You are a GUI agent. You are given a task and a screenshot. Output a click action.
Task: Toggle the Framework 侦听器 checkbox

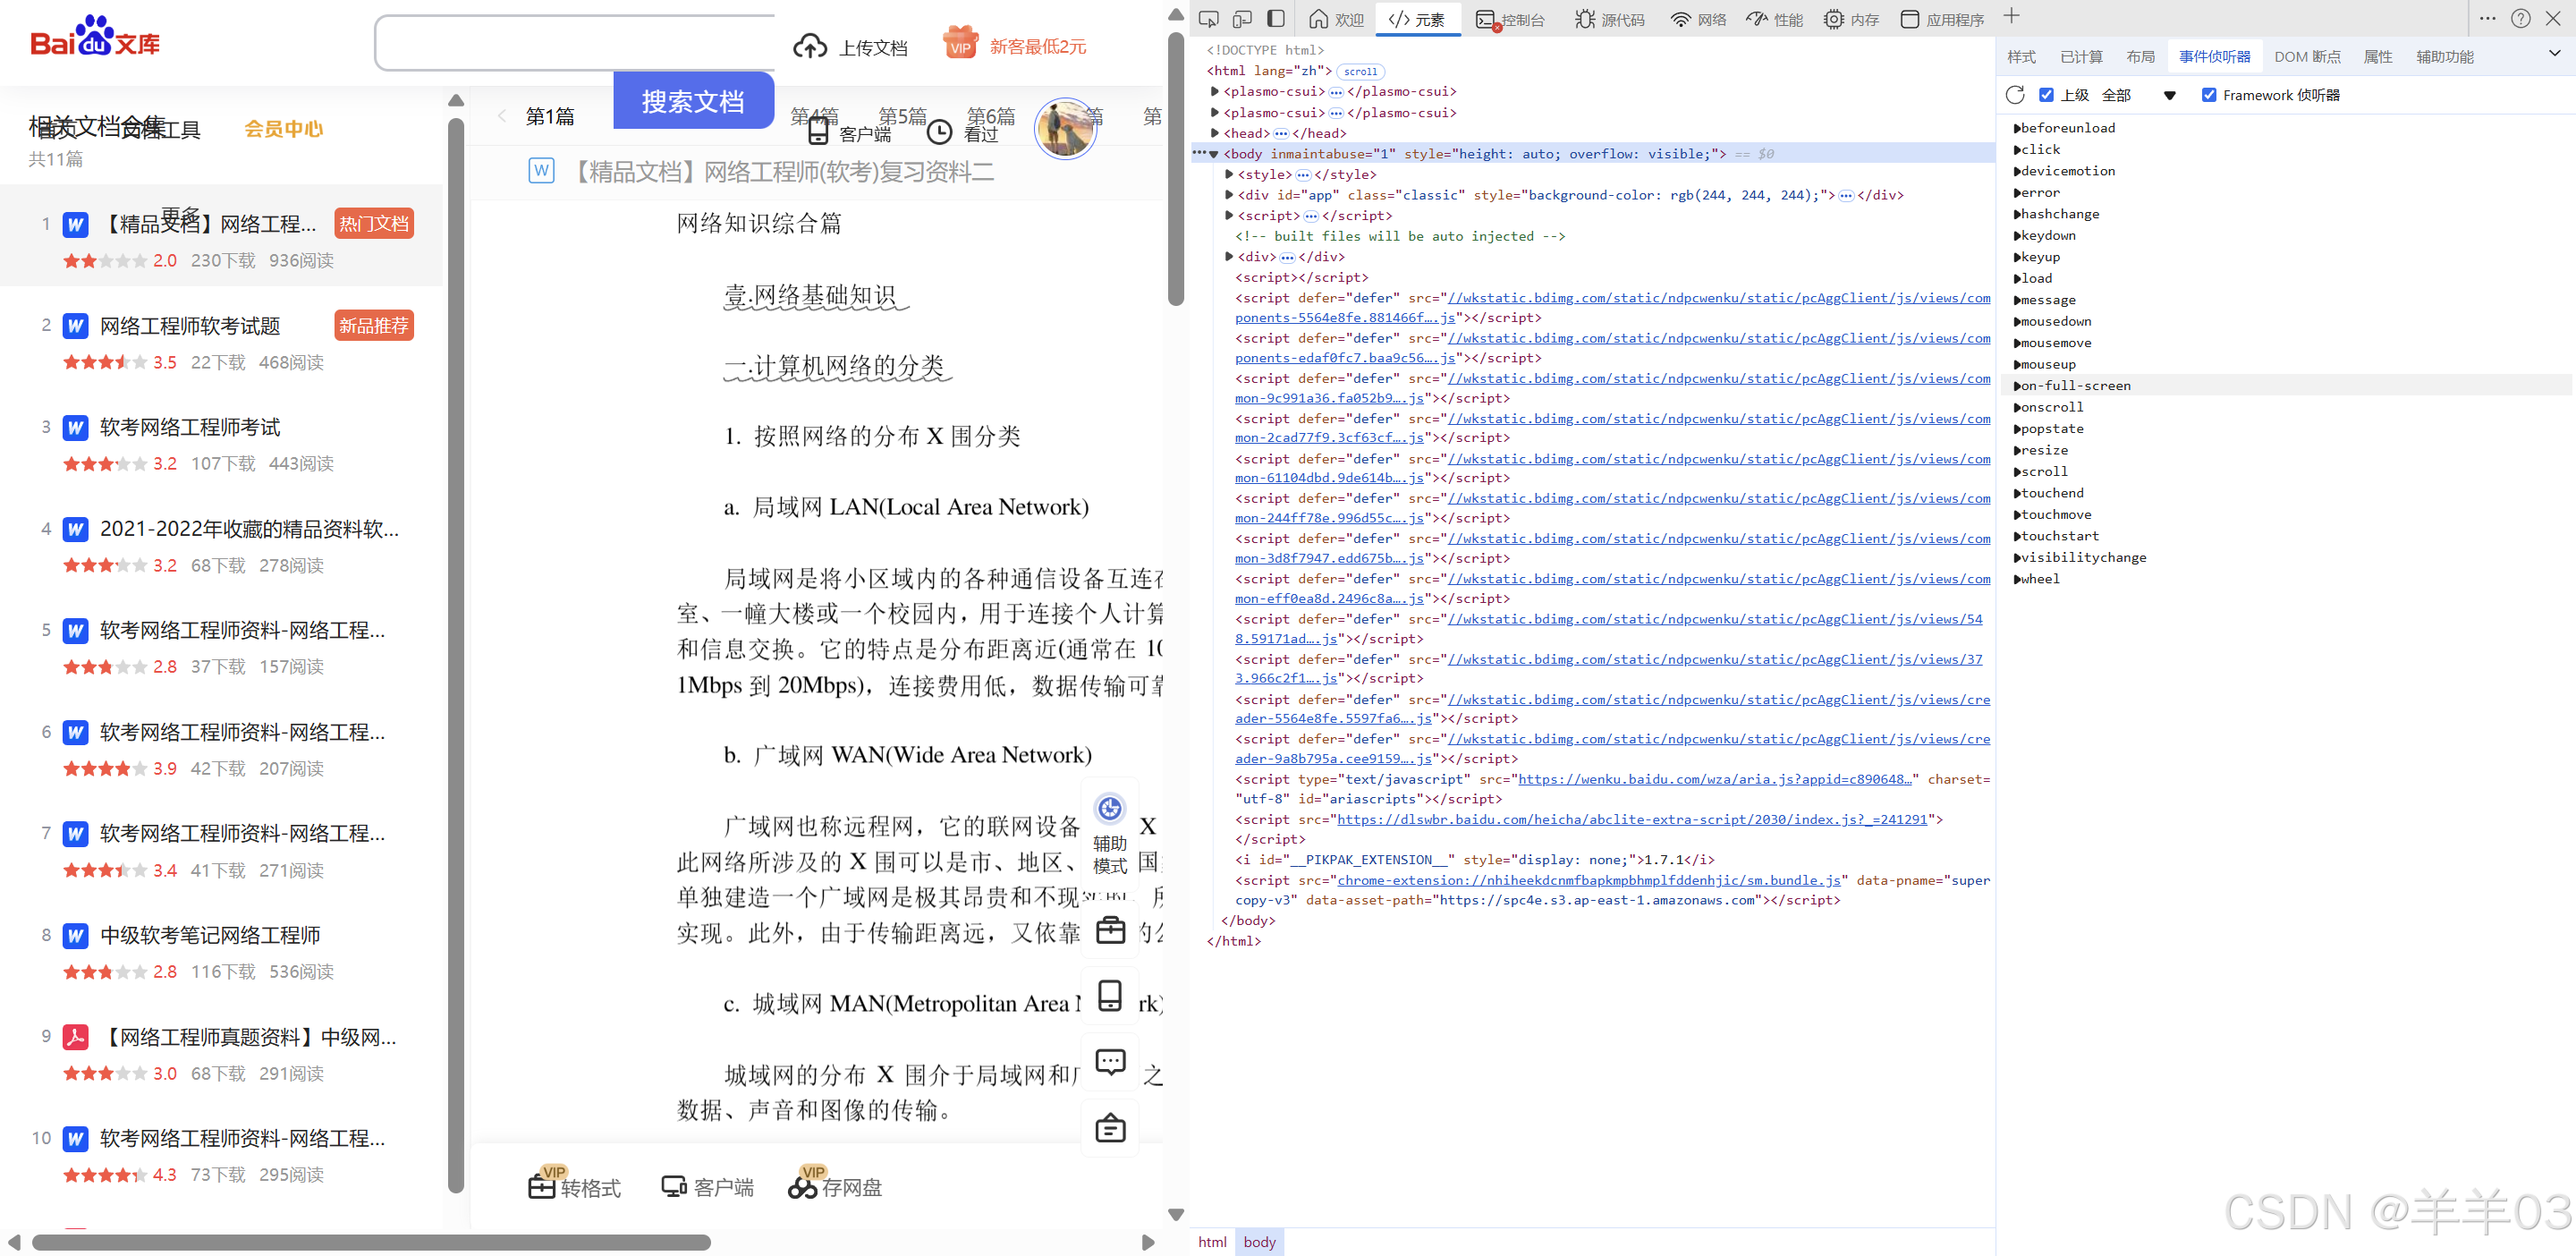pyautogui.click(x=2209, y=95)
